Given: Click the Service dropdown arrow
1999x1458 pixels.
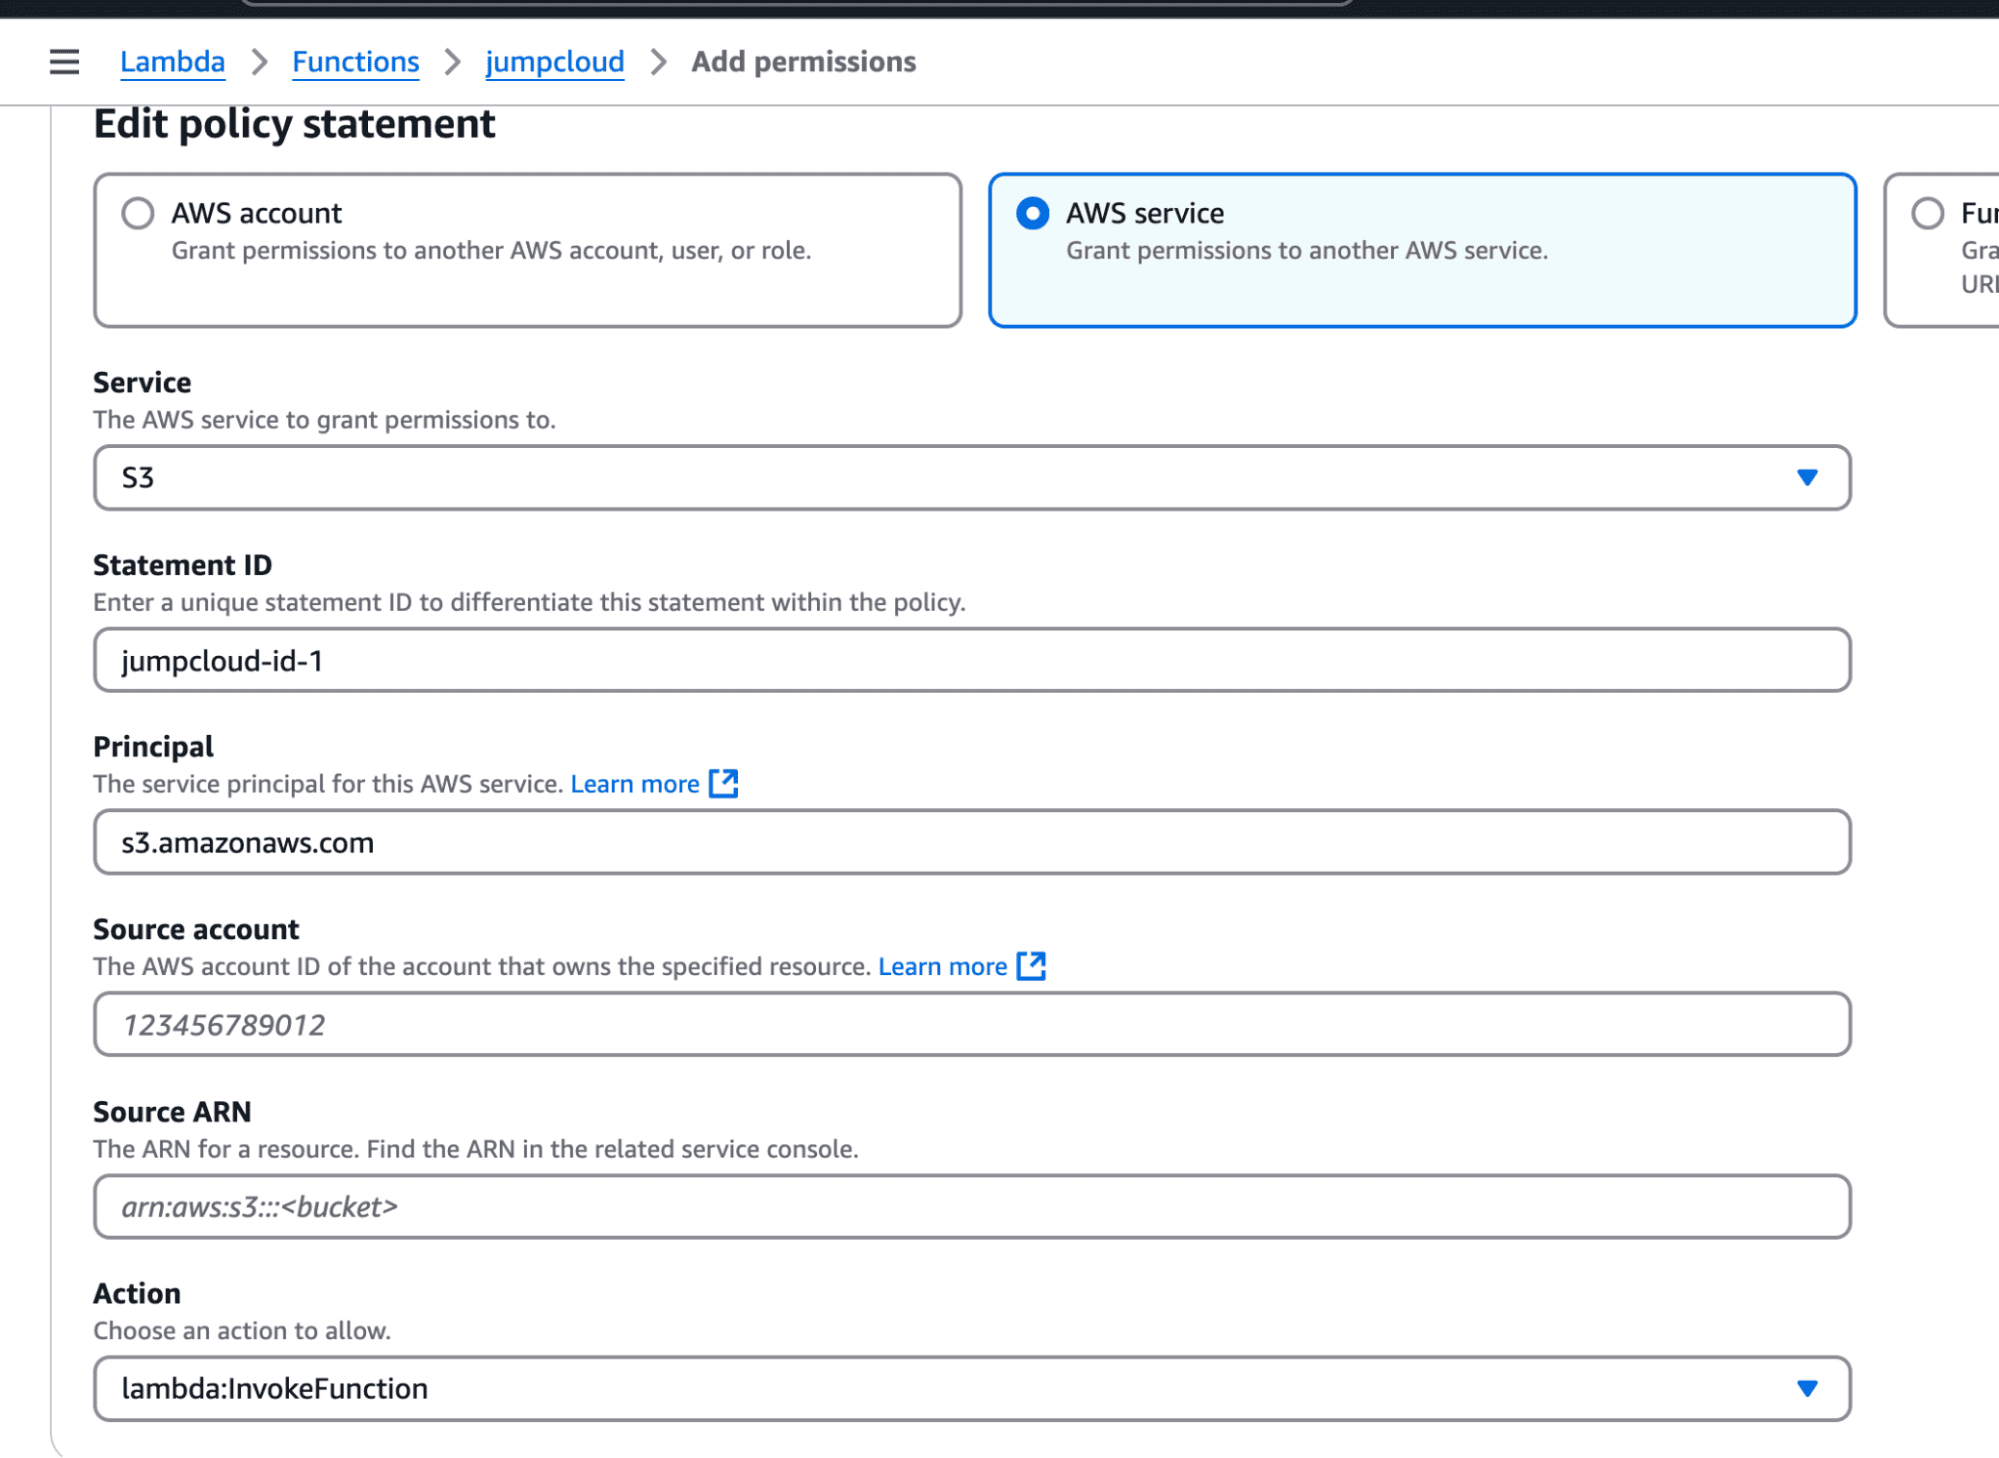Looking at the screenshot, I should point(1806,478).
